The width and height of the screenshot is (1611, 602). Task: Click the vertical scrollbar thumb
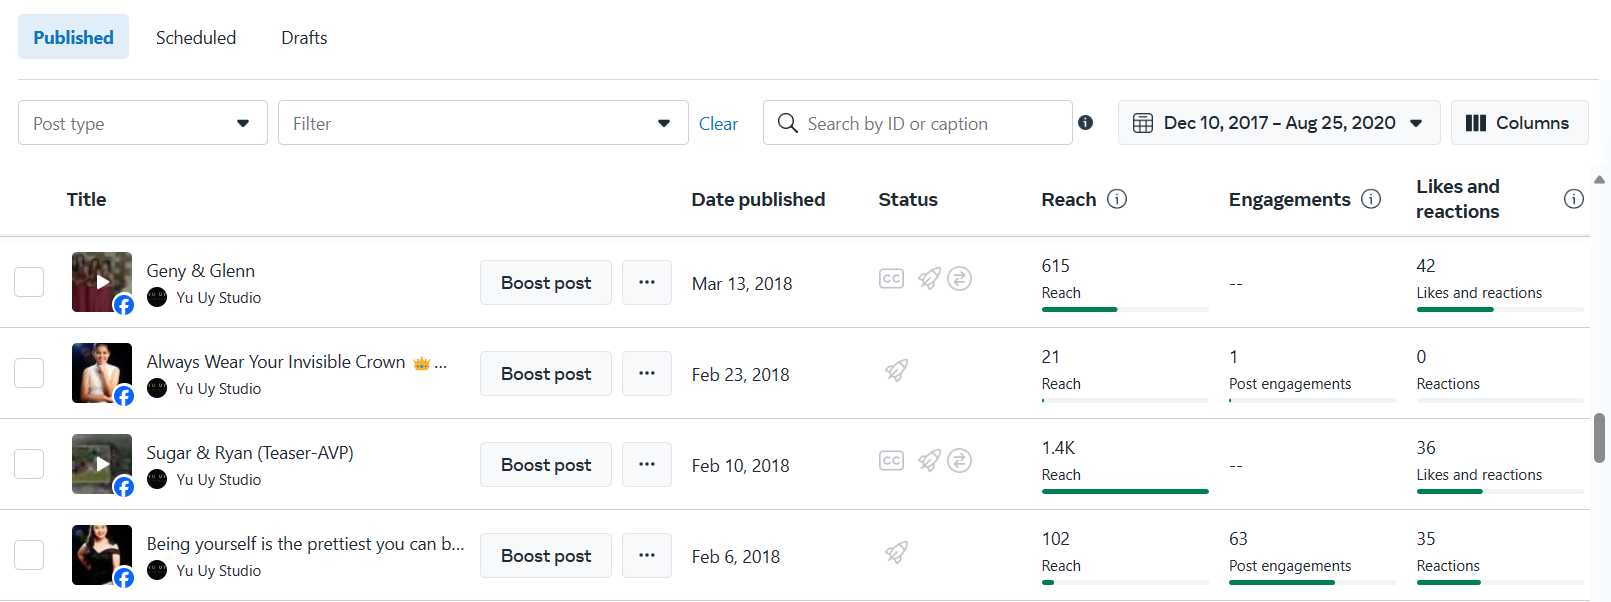point(1599,438)
